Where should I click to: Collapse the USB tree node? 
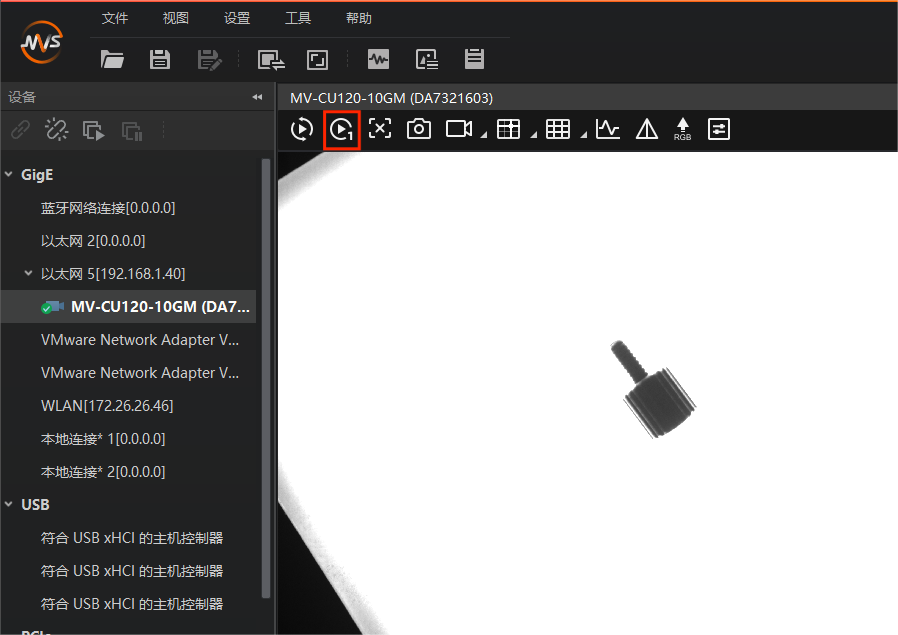coord(9,504)
